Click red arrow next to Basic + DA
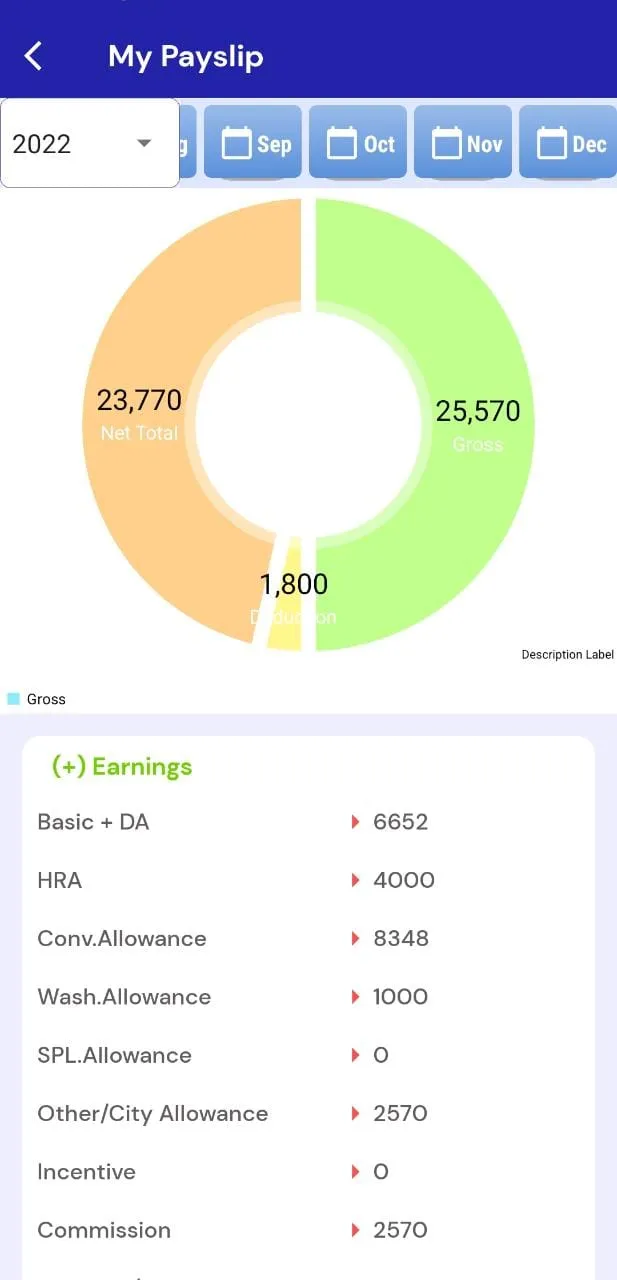 pos(355,822)
